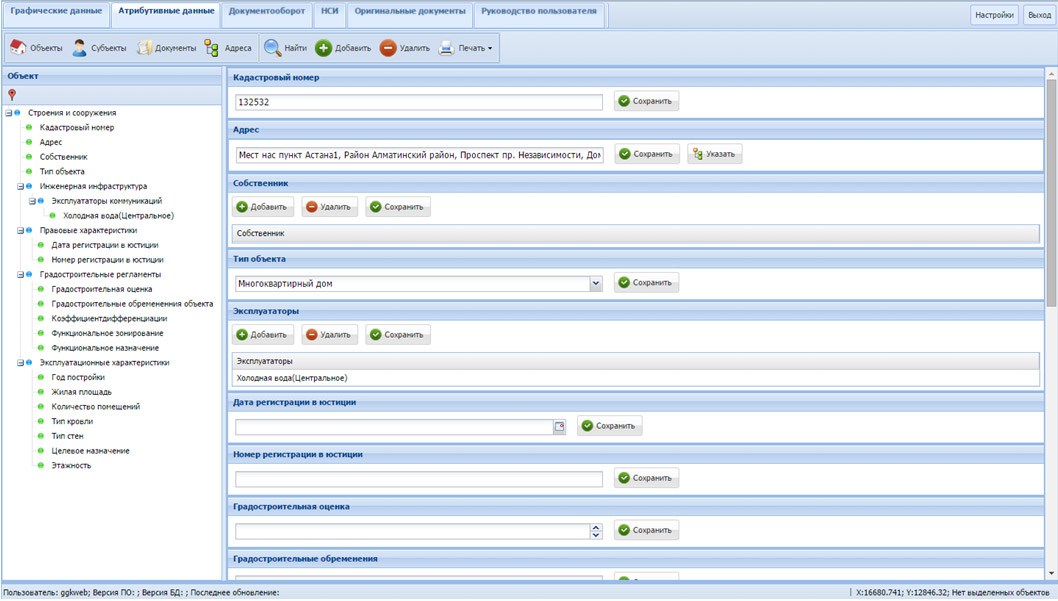Open Адреса from the toolbar
This screenshot has width=1058, height=601.
coord(212,48)
